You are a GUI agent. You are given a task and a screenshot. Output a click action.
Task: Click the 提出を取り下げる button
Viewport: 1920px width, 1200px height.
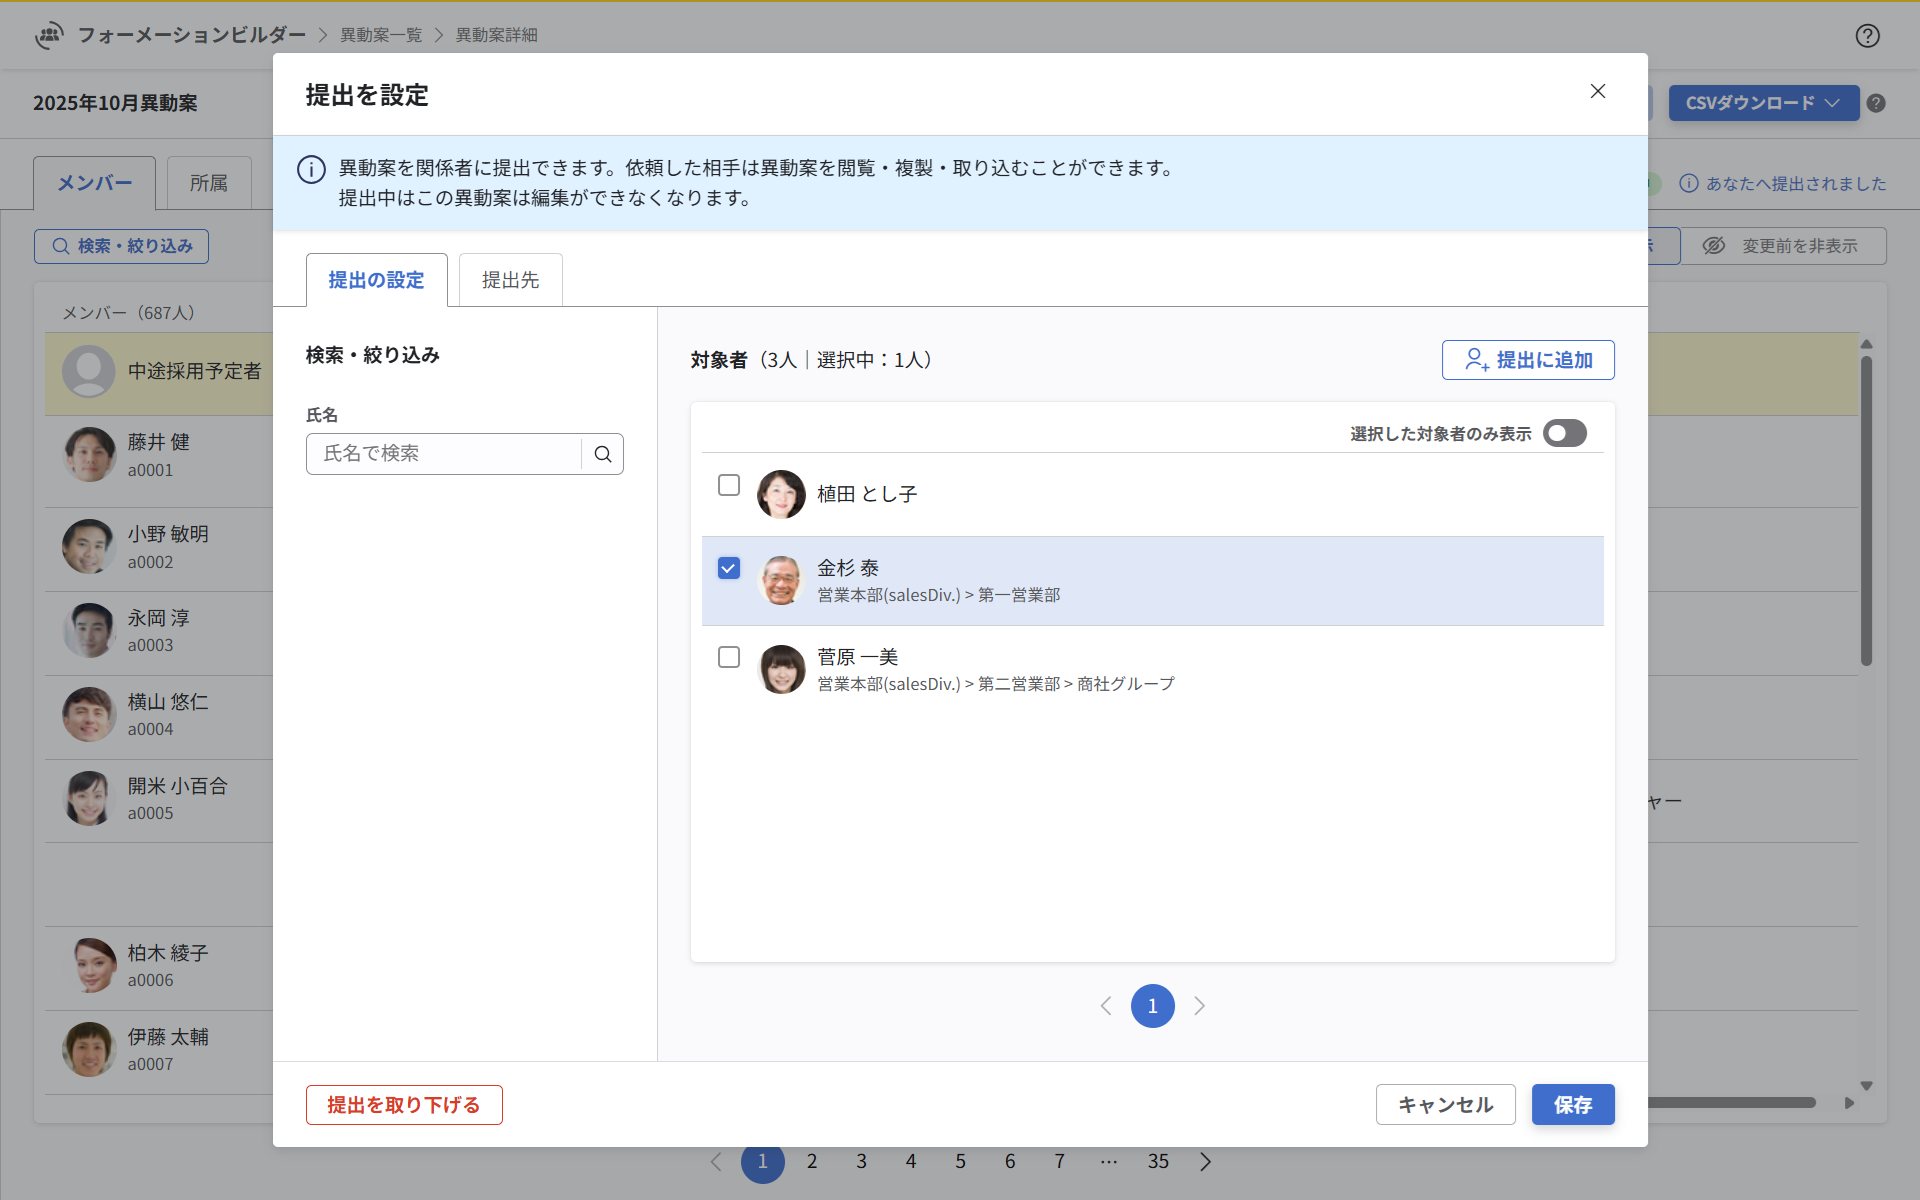(404, 1105)
